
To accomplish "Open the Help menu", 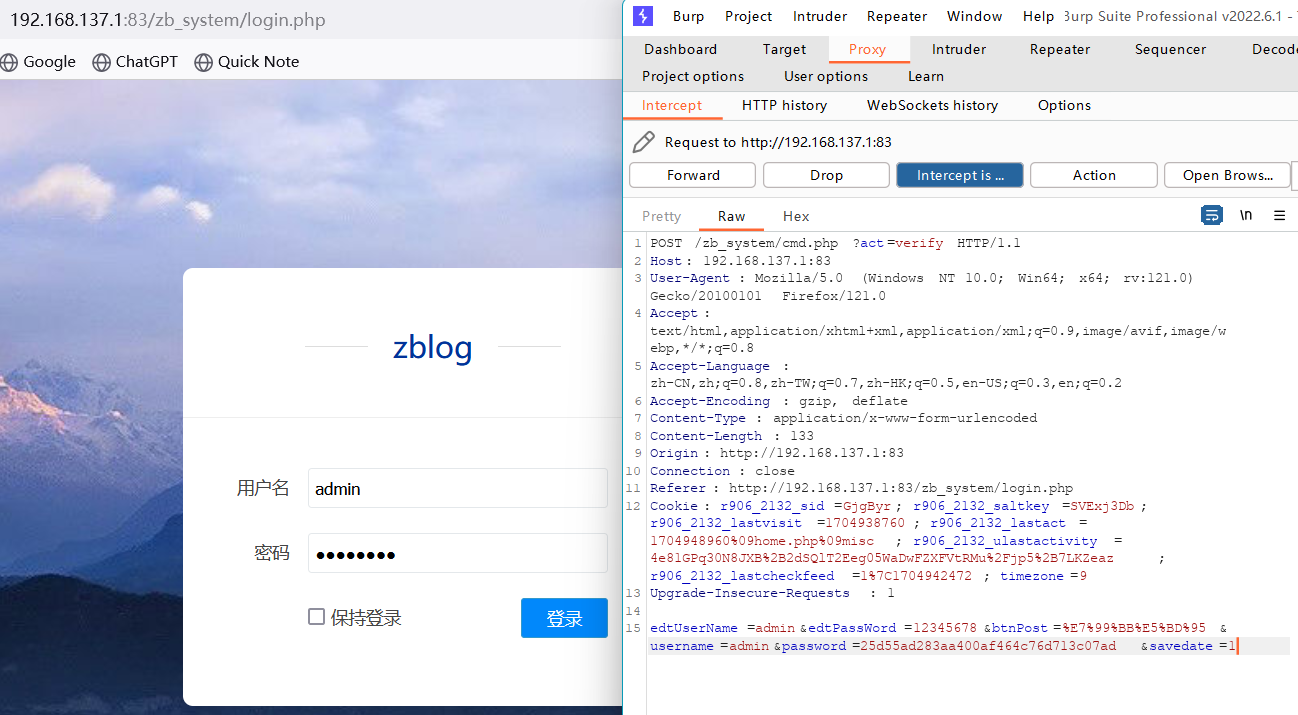I will pos(1039,16).
